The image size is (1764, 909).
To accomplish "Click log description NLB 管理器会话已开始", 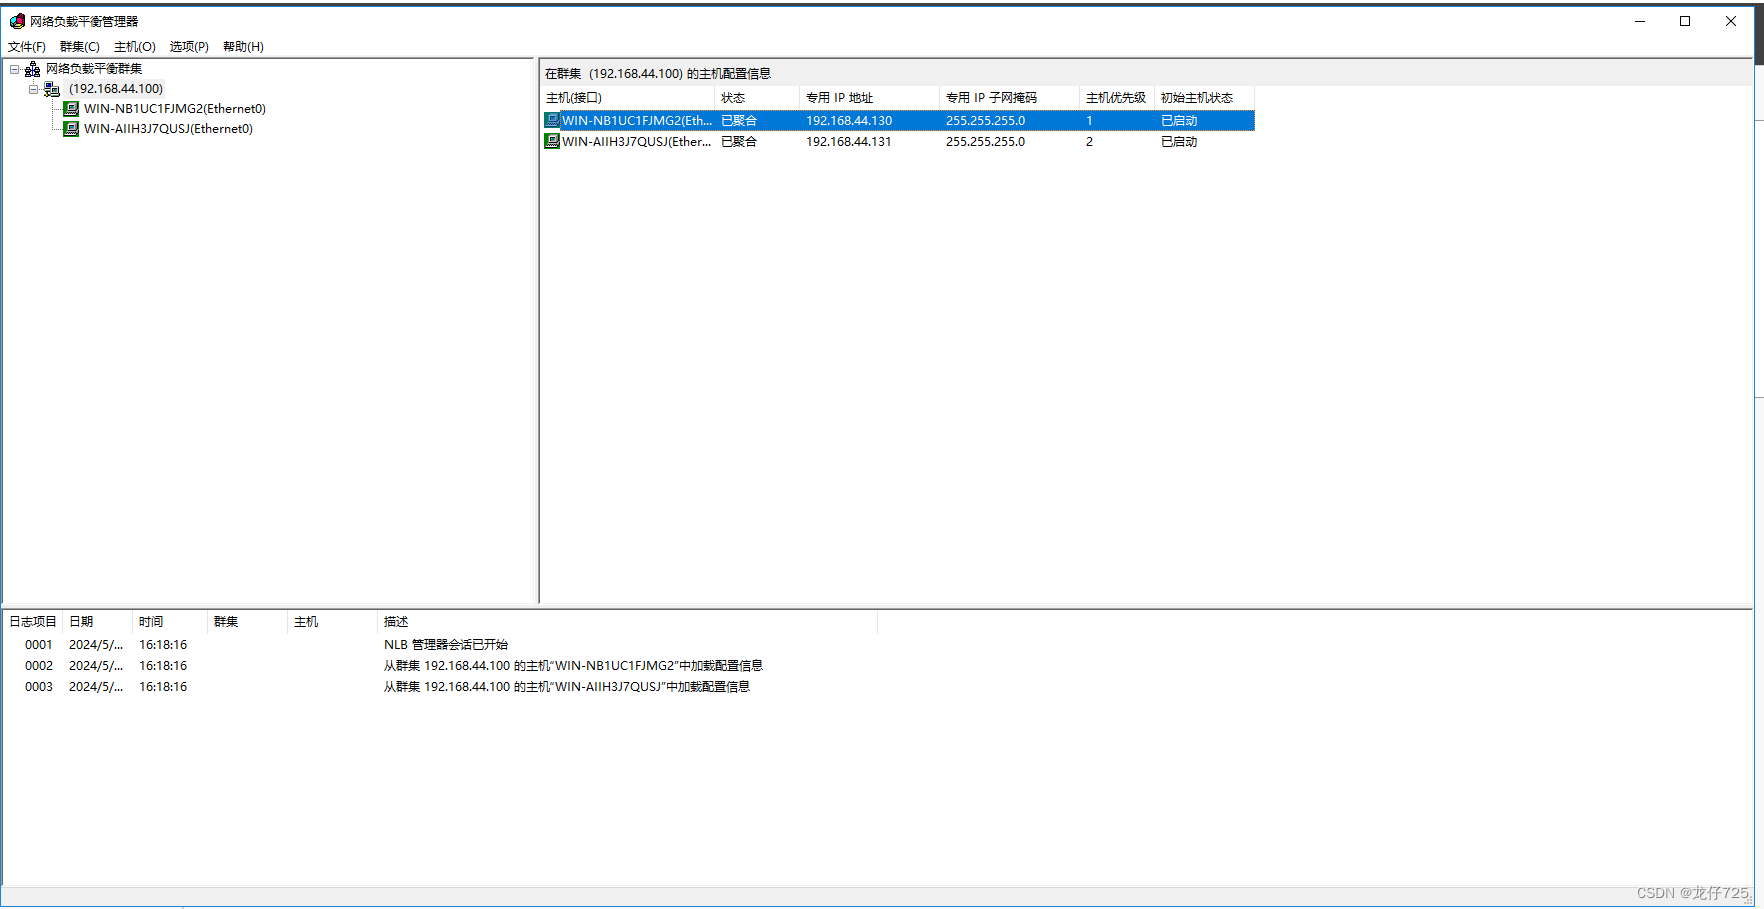I will click(446, 645).
